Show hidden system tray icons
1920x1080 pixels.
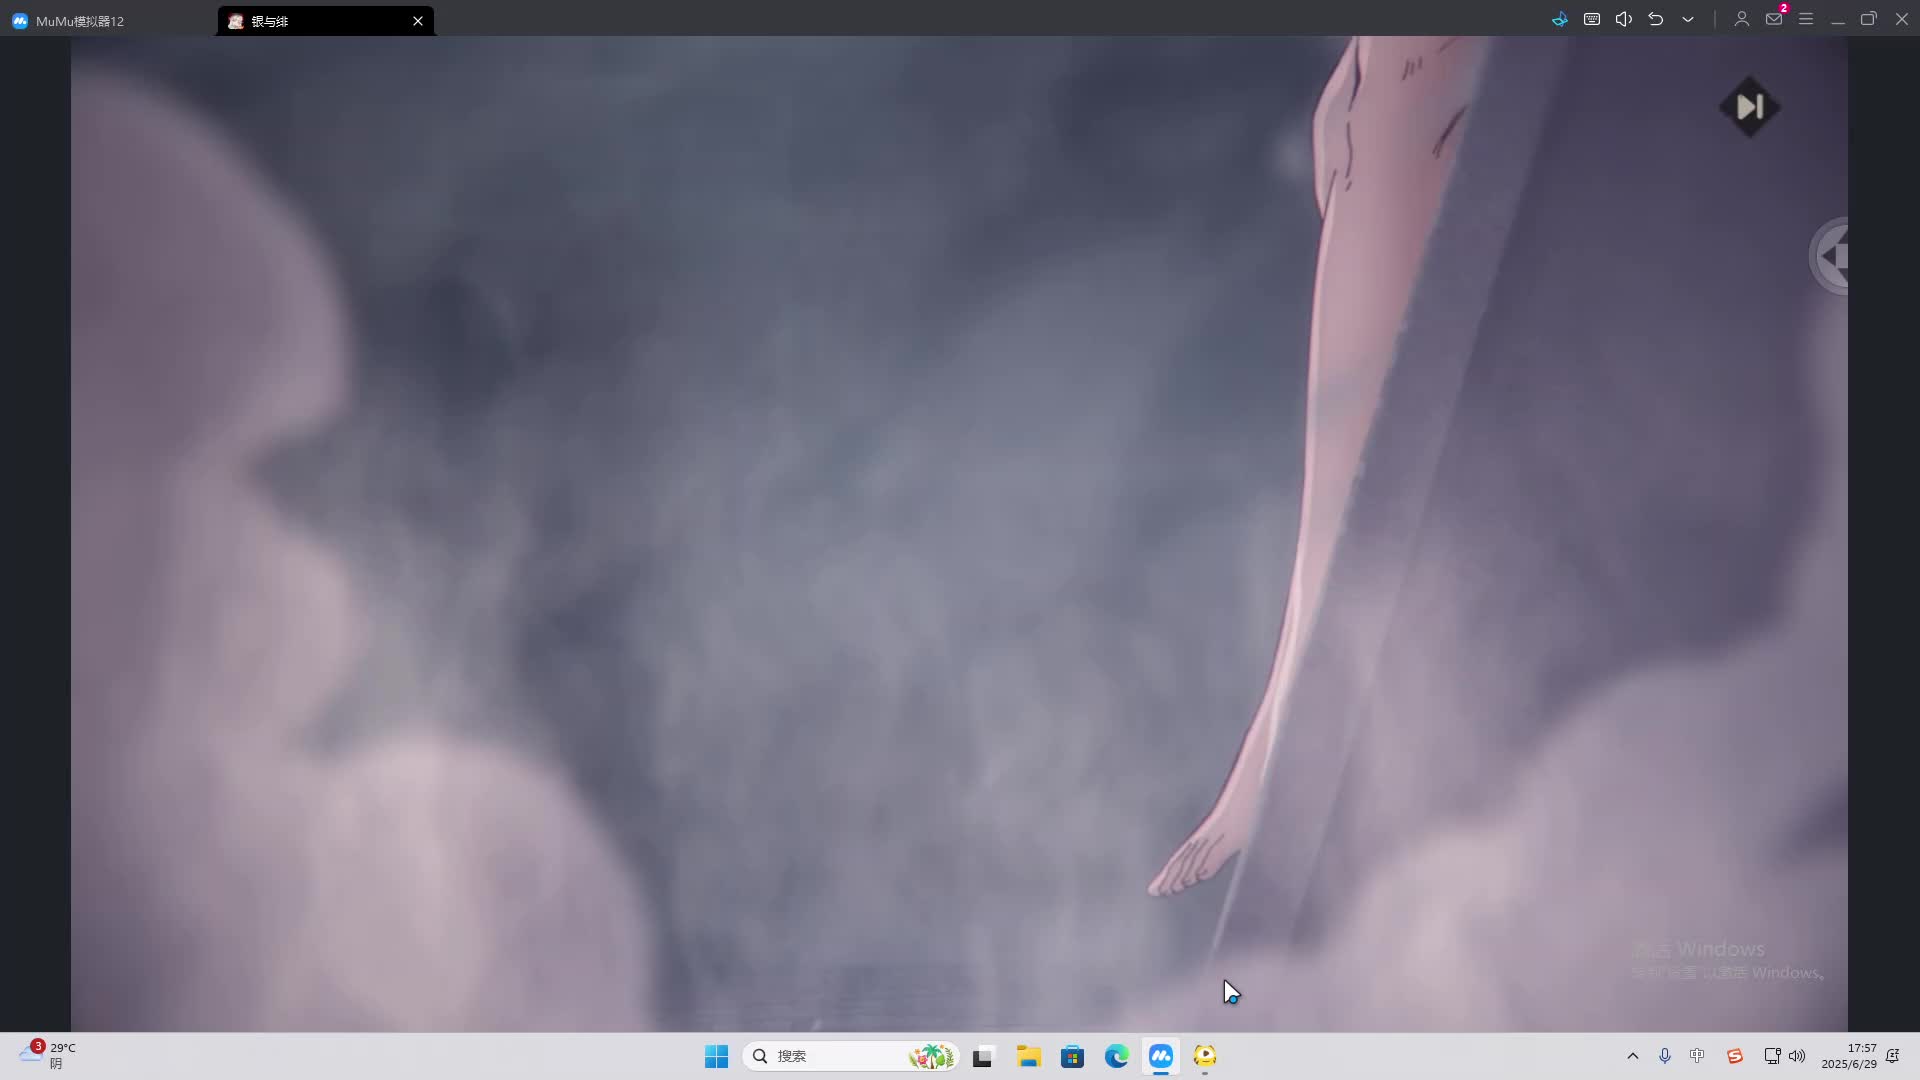pyautogui.click(x=1633, y=1056)
